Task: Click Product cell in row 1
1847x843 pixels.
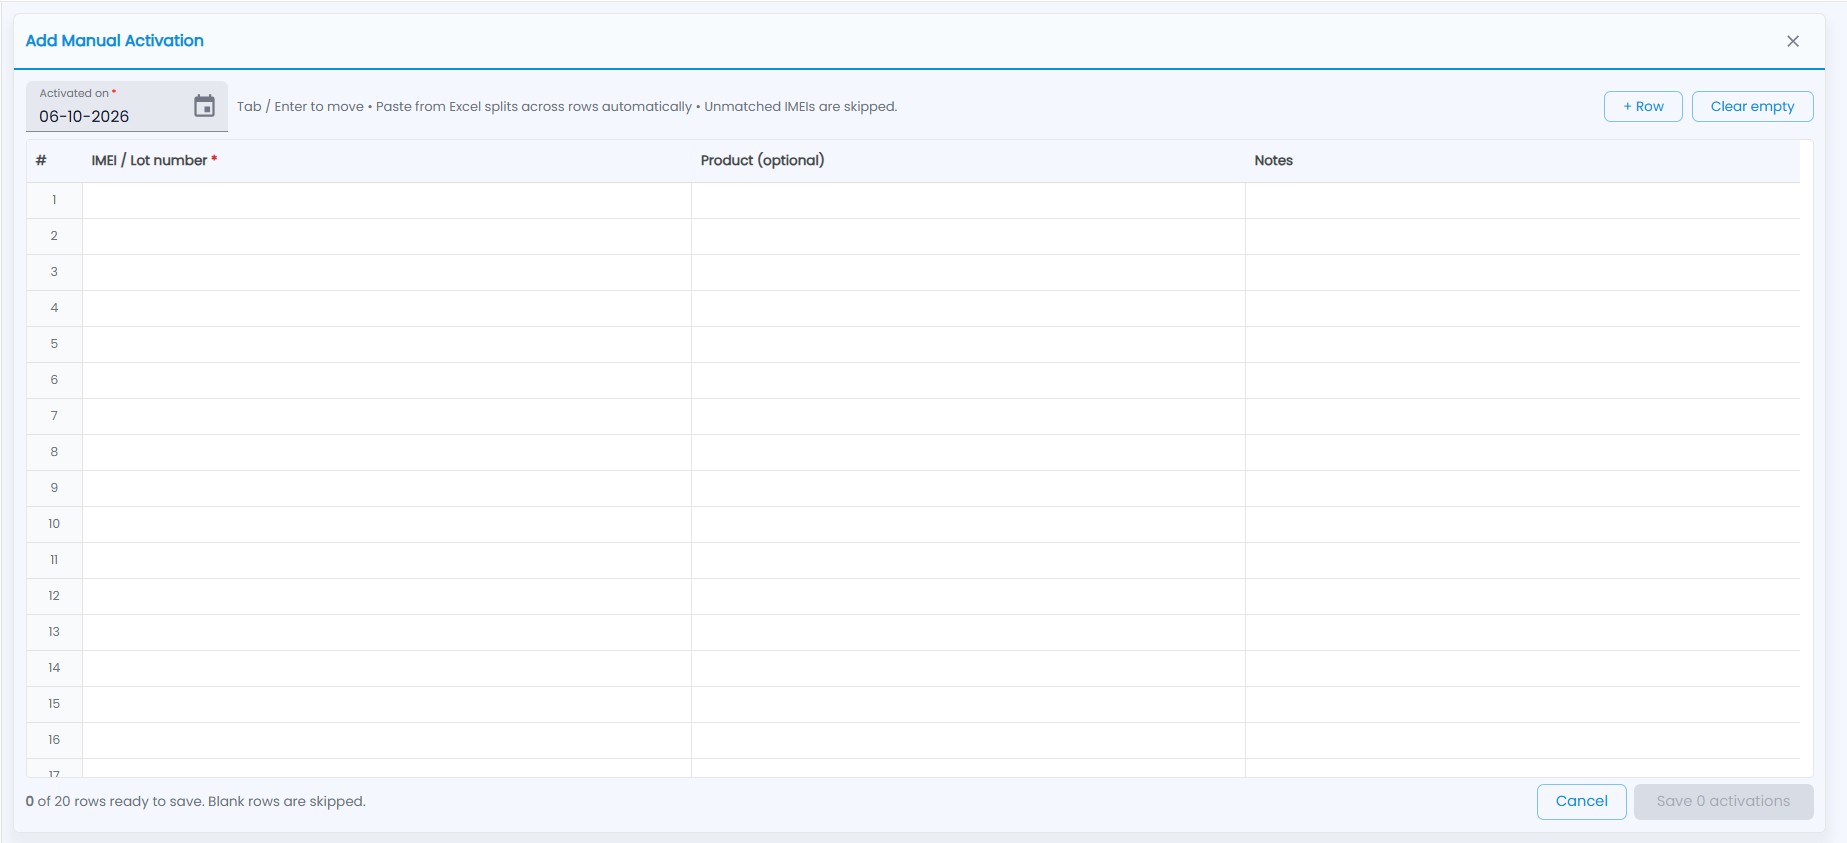Action: 968,200
